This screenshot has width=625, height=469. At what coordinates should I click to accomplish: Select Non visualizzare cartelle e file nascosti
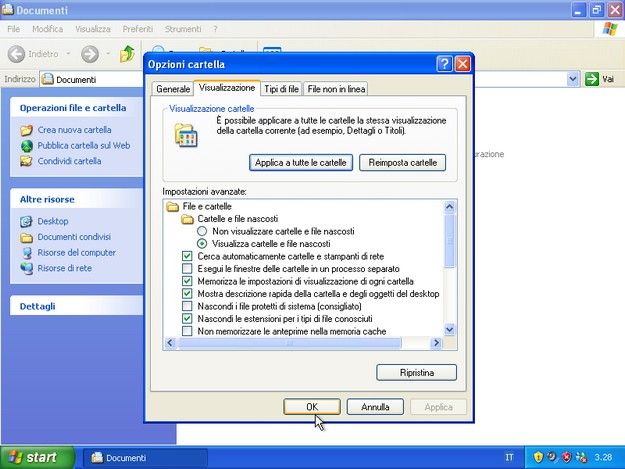(202, 231)
